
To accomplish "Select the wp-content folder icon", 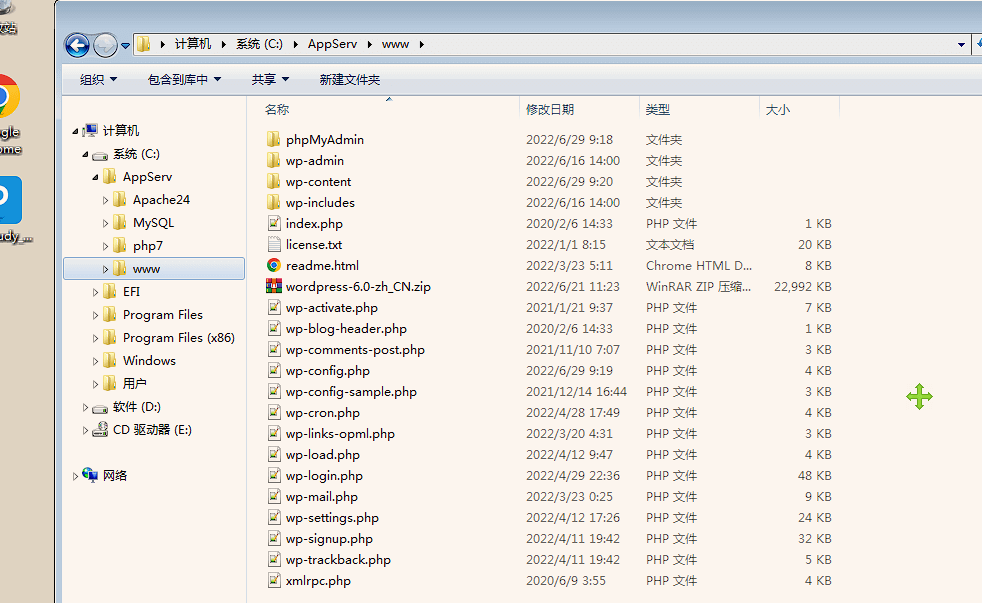I will 274,182.
